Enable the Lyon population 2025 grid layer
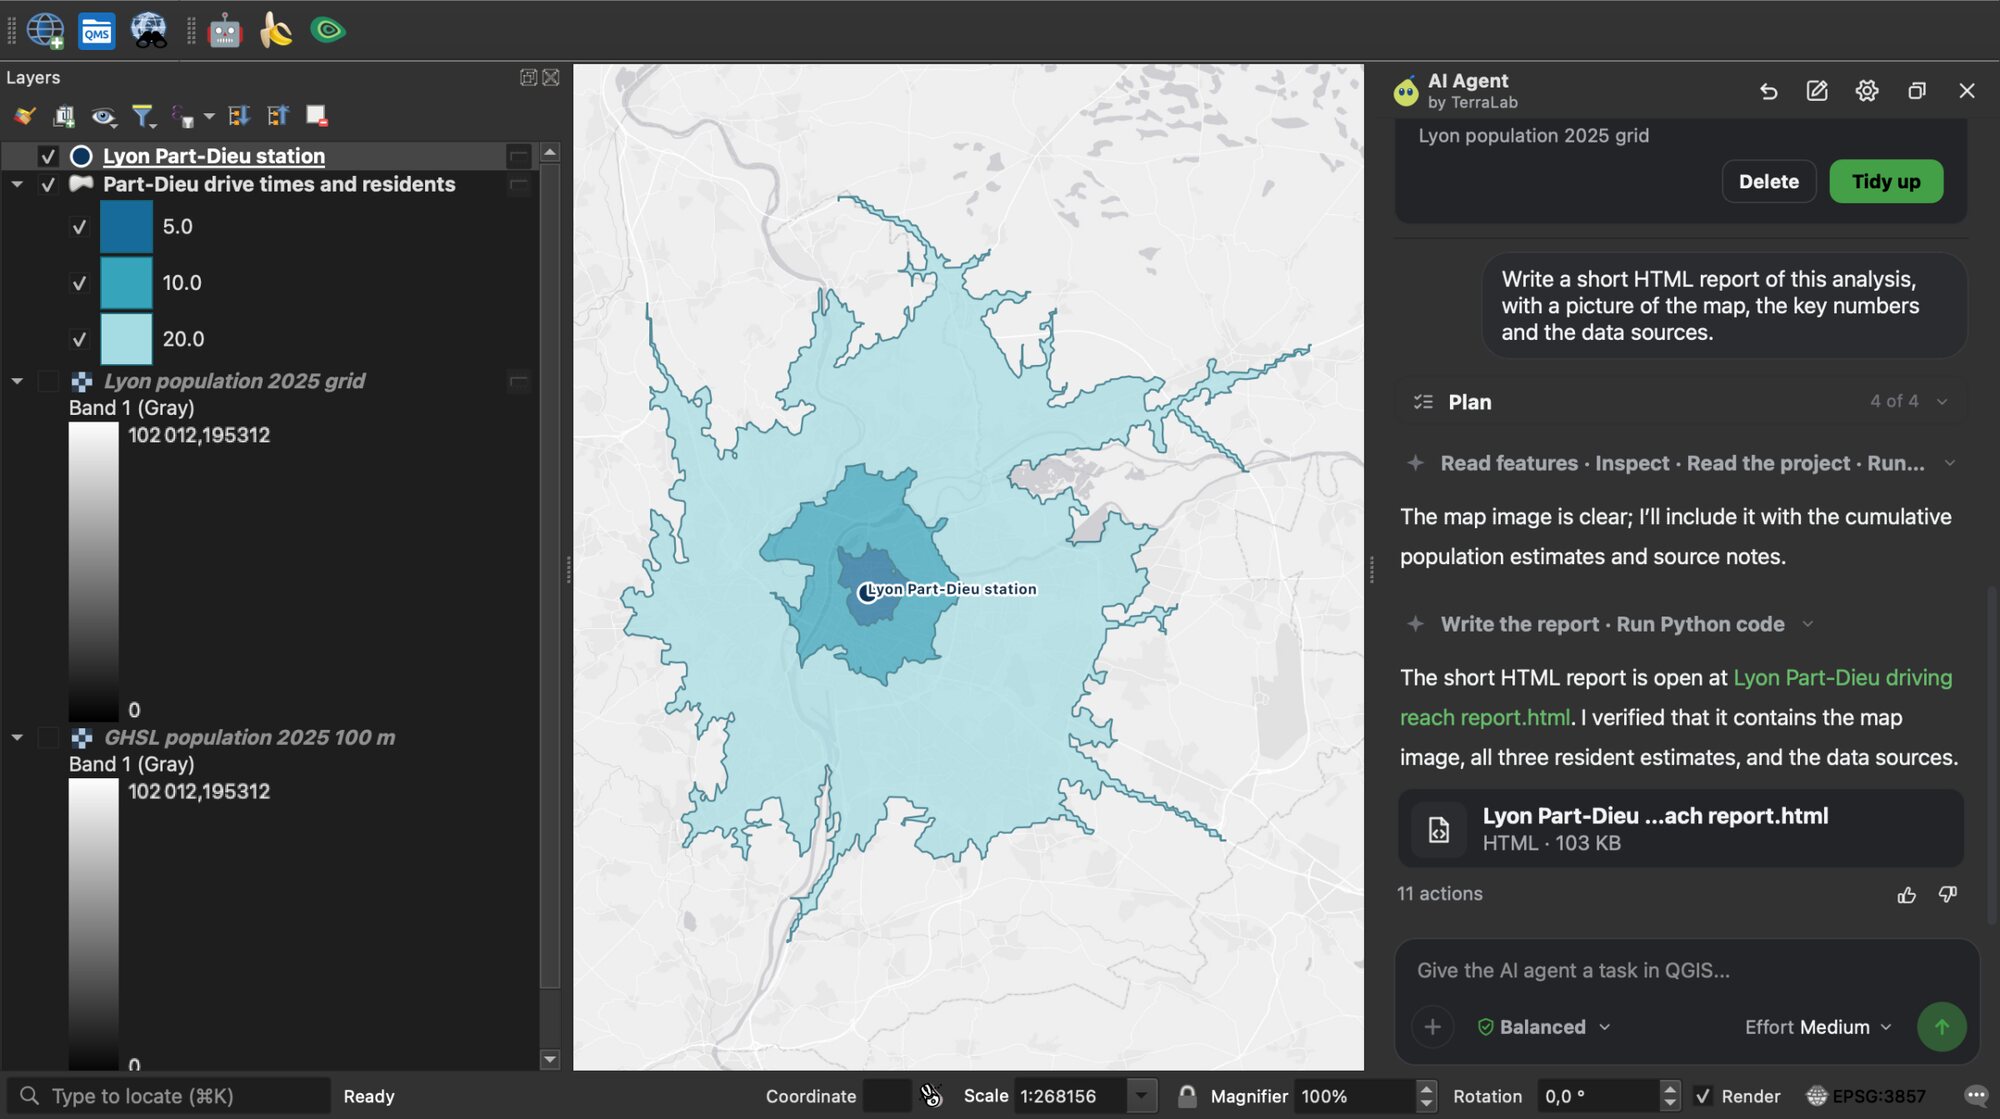The height and width of the screenshot is (1119, 2000). coord(47,381)
